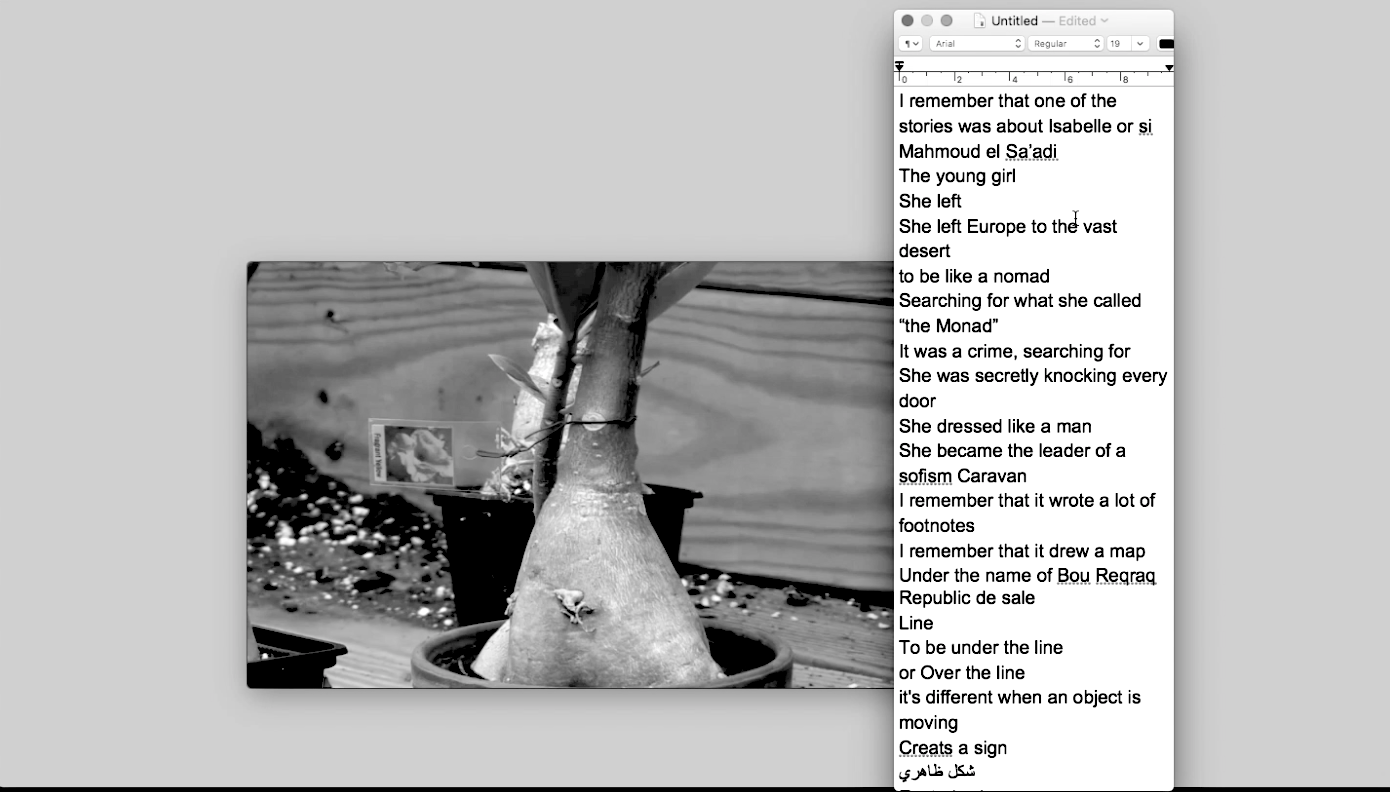Click the line "Republic de sale"

pos(967,598)
